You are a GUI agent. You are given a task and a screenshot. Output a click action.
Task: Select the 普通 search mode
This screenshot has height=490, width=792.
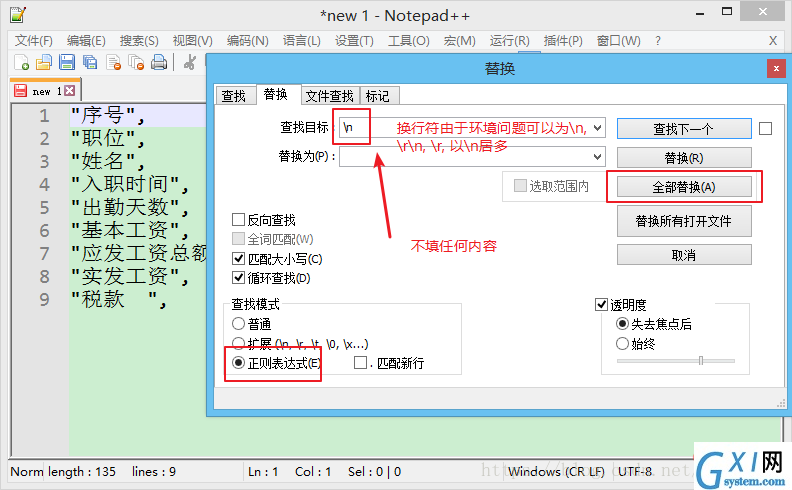pos(238,324)
